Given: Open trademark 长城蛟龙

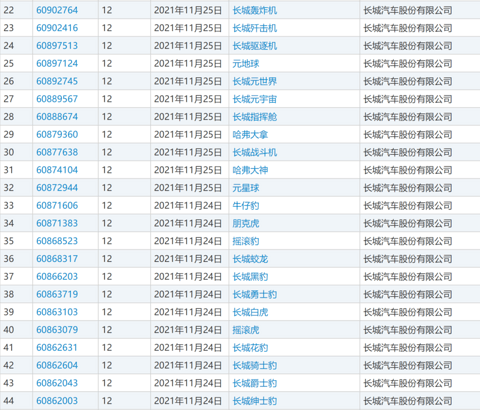Looking at the screenshot, I should pos(250,259).
